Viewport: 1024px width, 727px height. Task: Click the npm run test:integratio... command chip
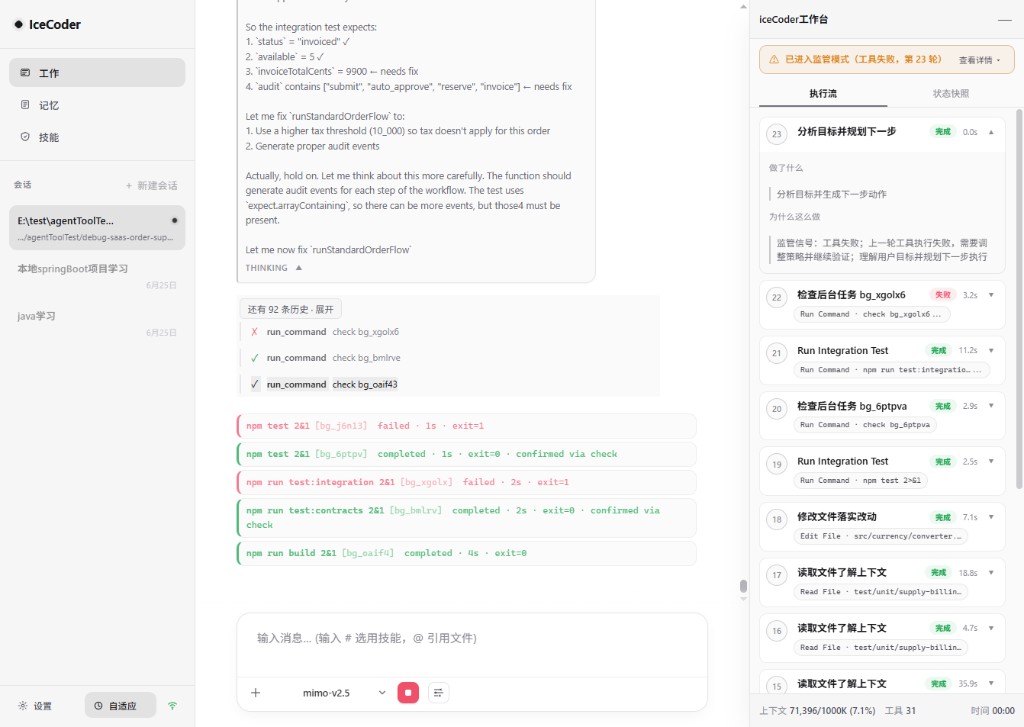[x=892, y=370]
